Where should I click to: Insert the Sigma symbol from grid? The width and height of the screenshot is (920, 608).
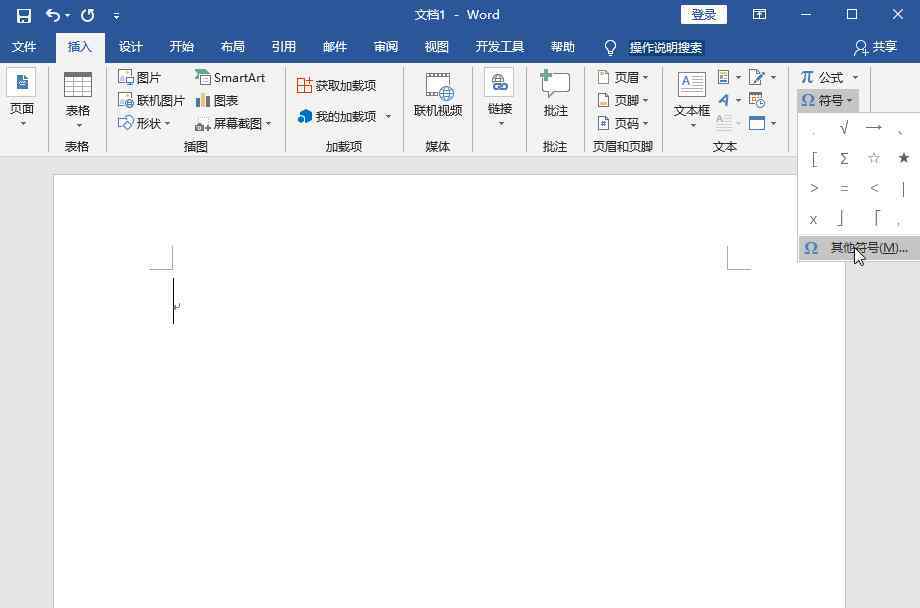[x=844, y=158]
